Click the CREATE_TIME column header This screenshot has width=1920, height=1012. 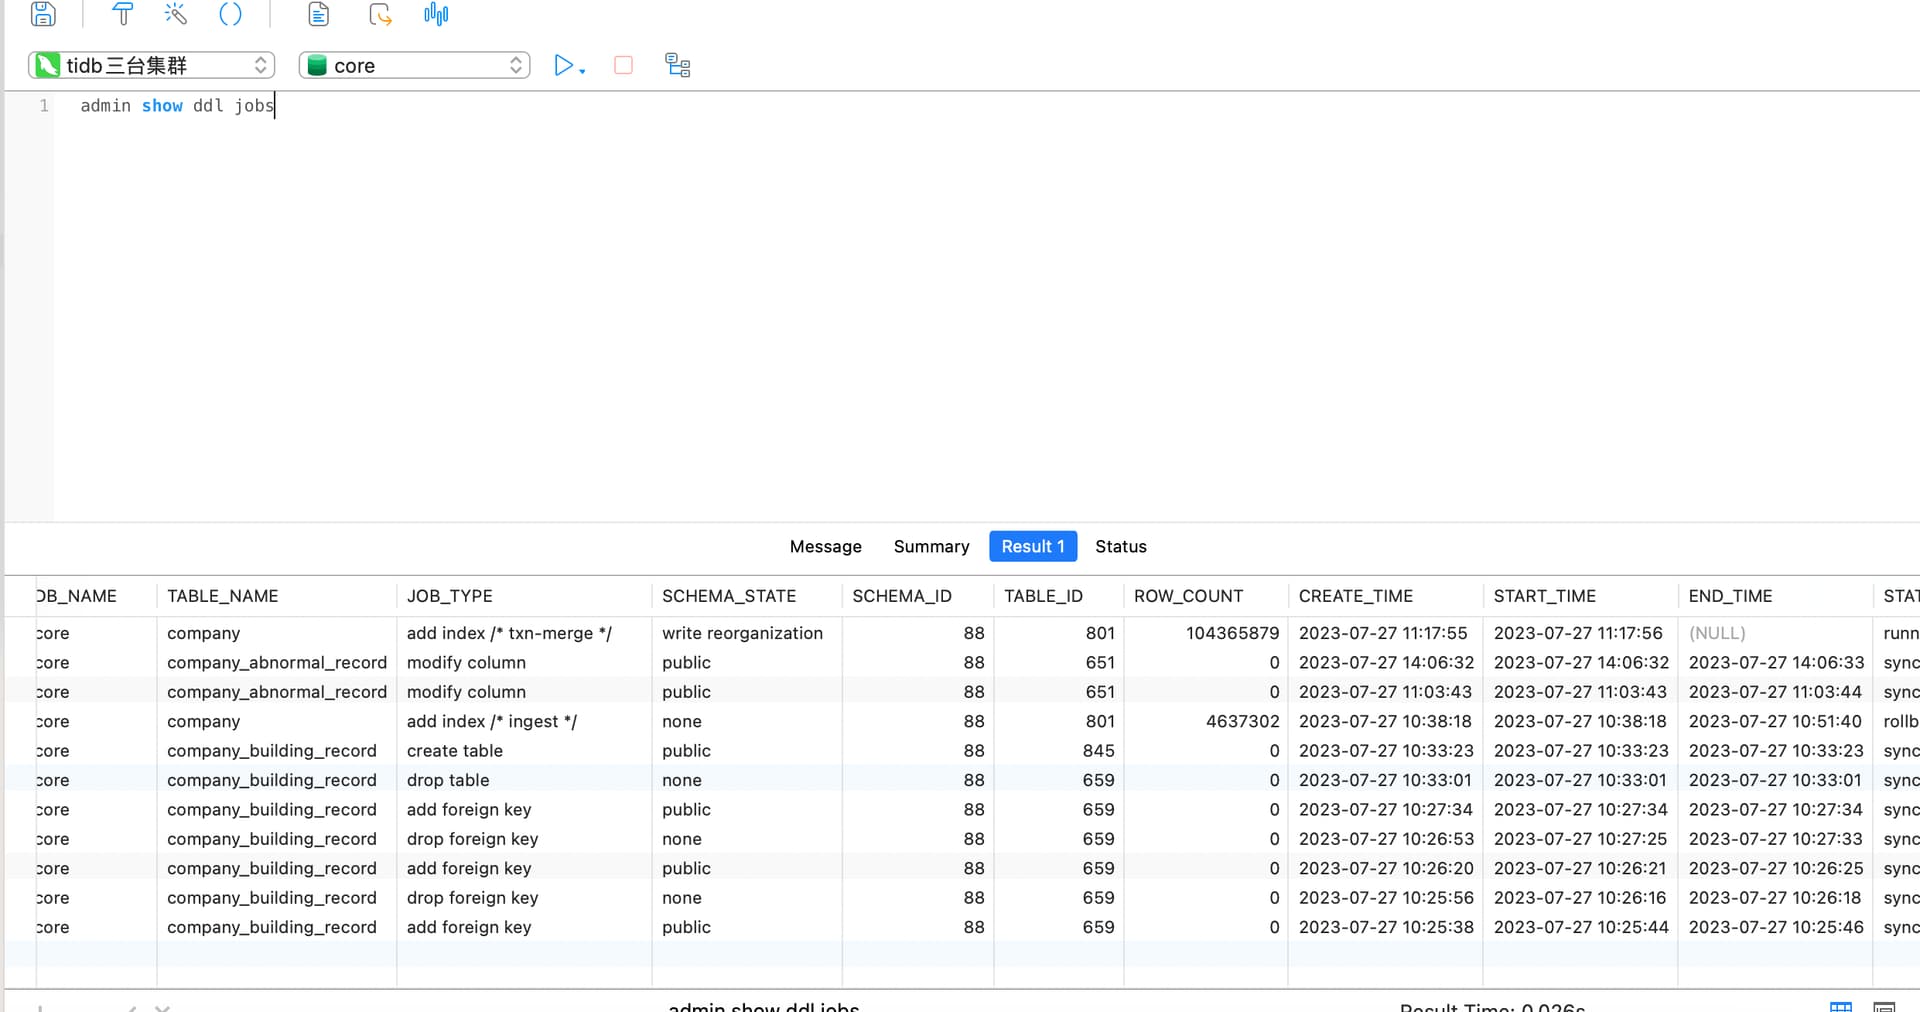pyautogui.click(x=1385, y=596)
